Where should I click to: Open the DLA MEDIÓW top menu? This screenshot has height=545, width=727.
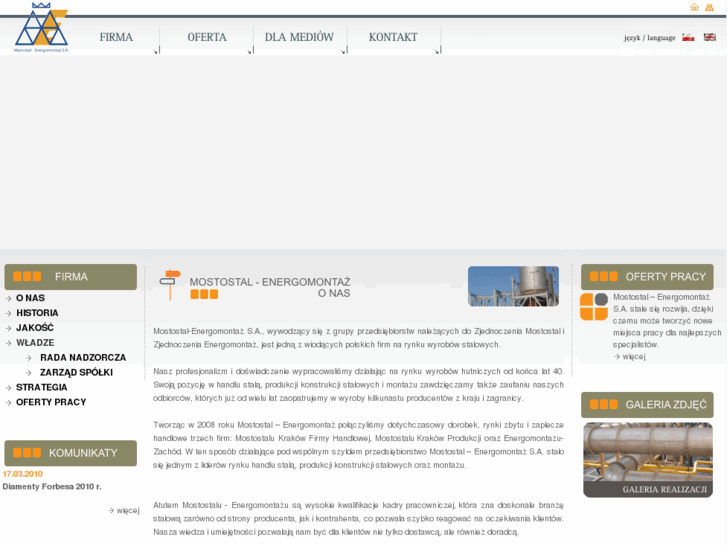pos(299,37)
